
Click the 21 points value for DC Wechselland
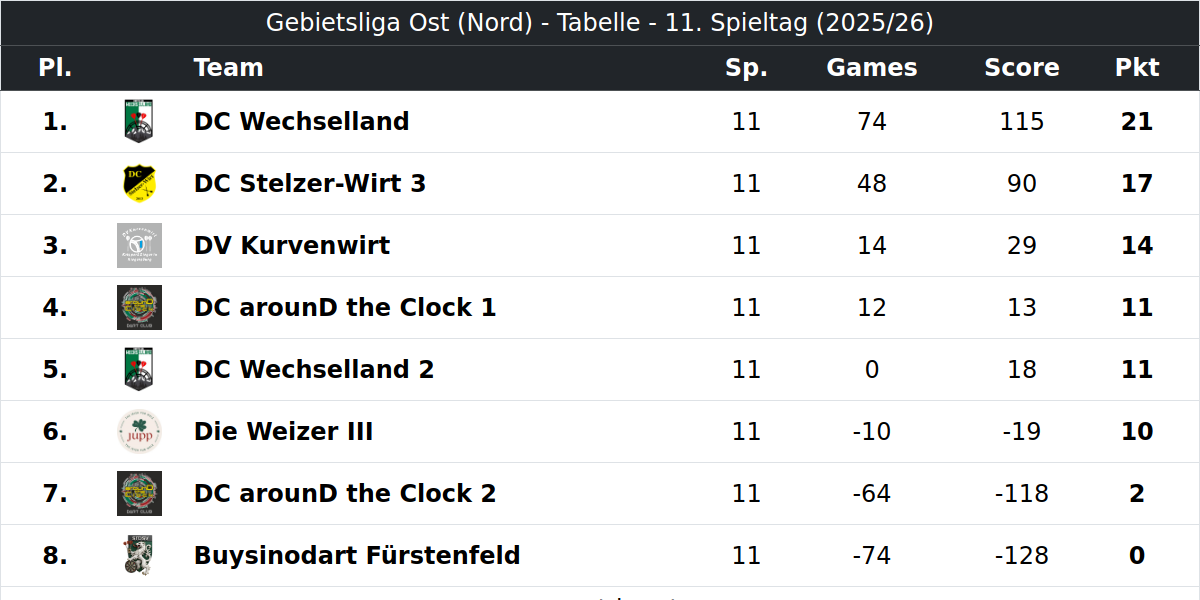click(1137, 121)
